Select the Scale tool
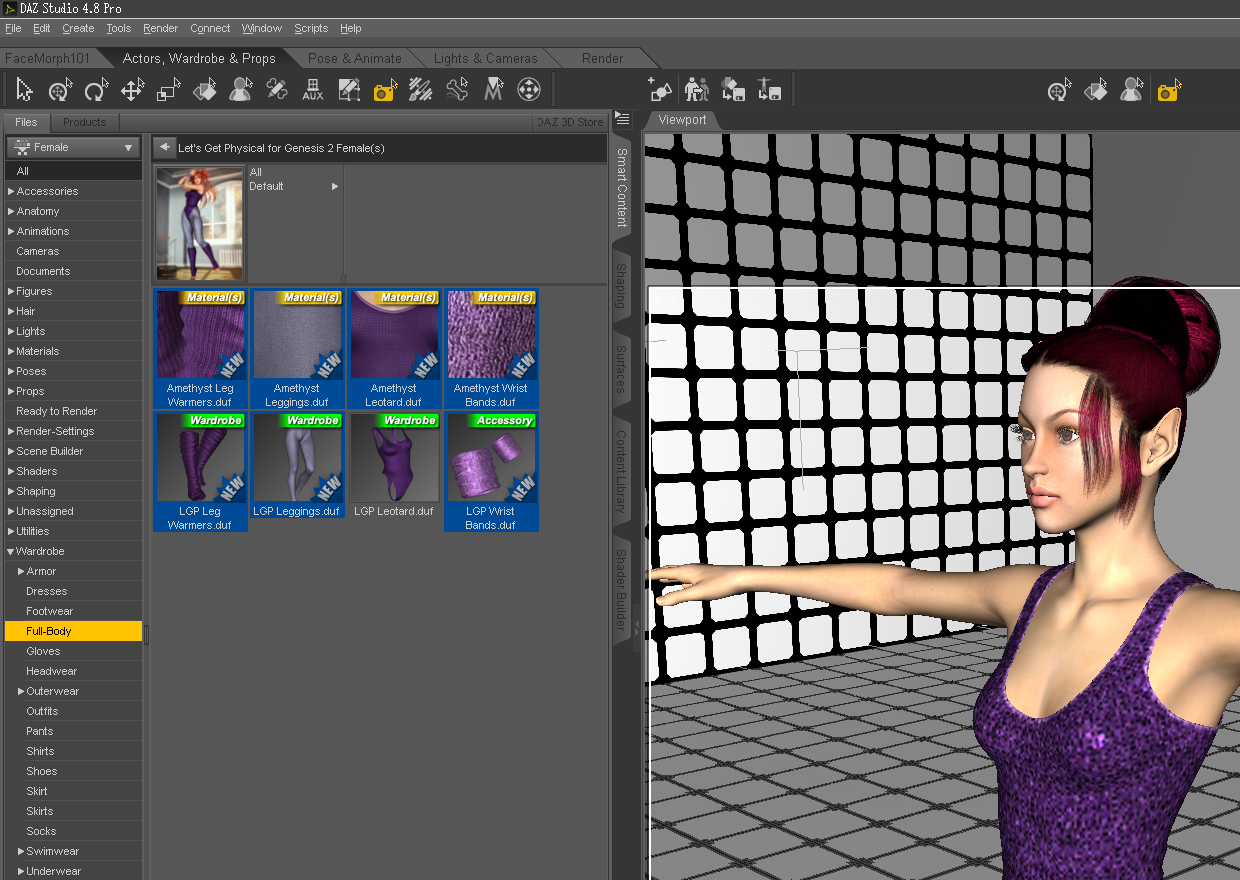This screenshot has width=1240, height=880. pos(168,91)
